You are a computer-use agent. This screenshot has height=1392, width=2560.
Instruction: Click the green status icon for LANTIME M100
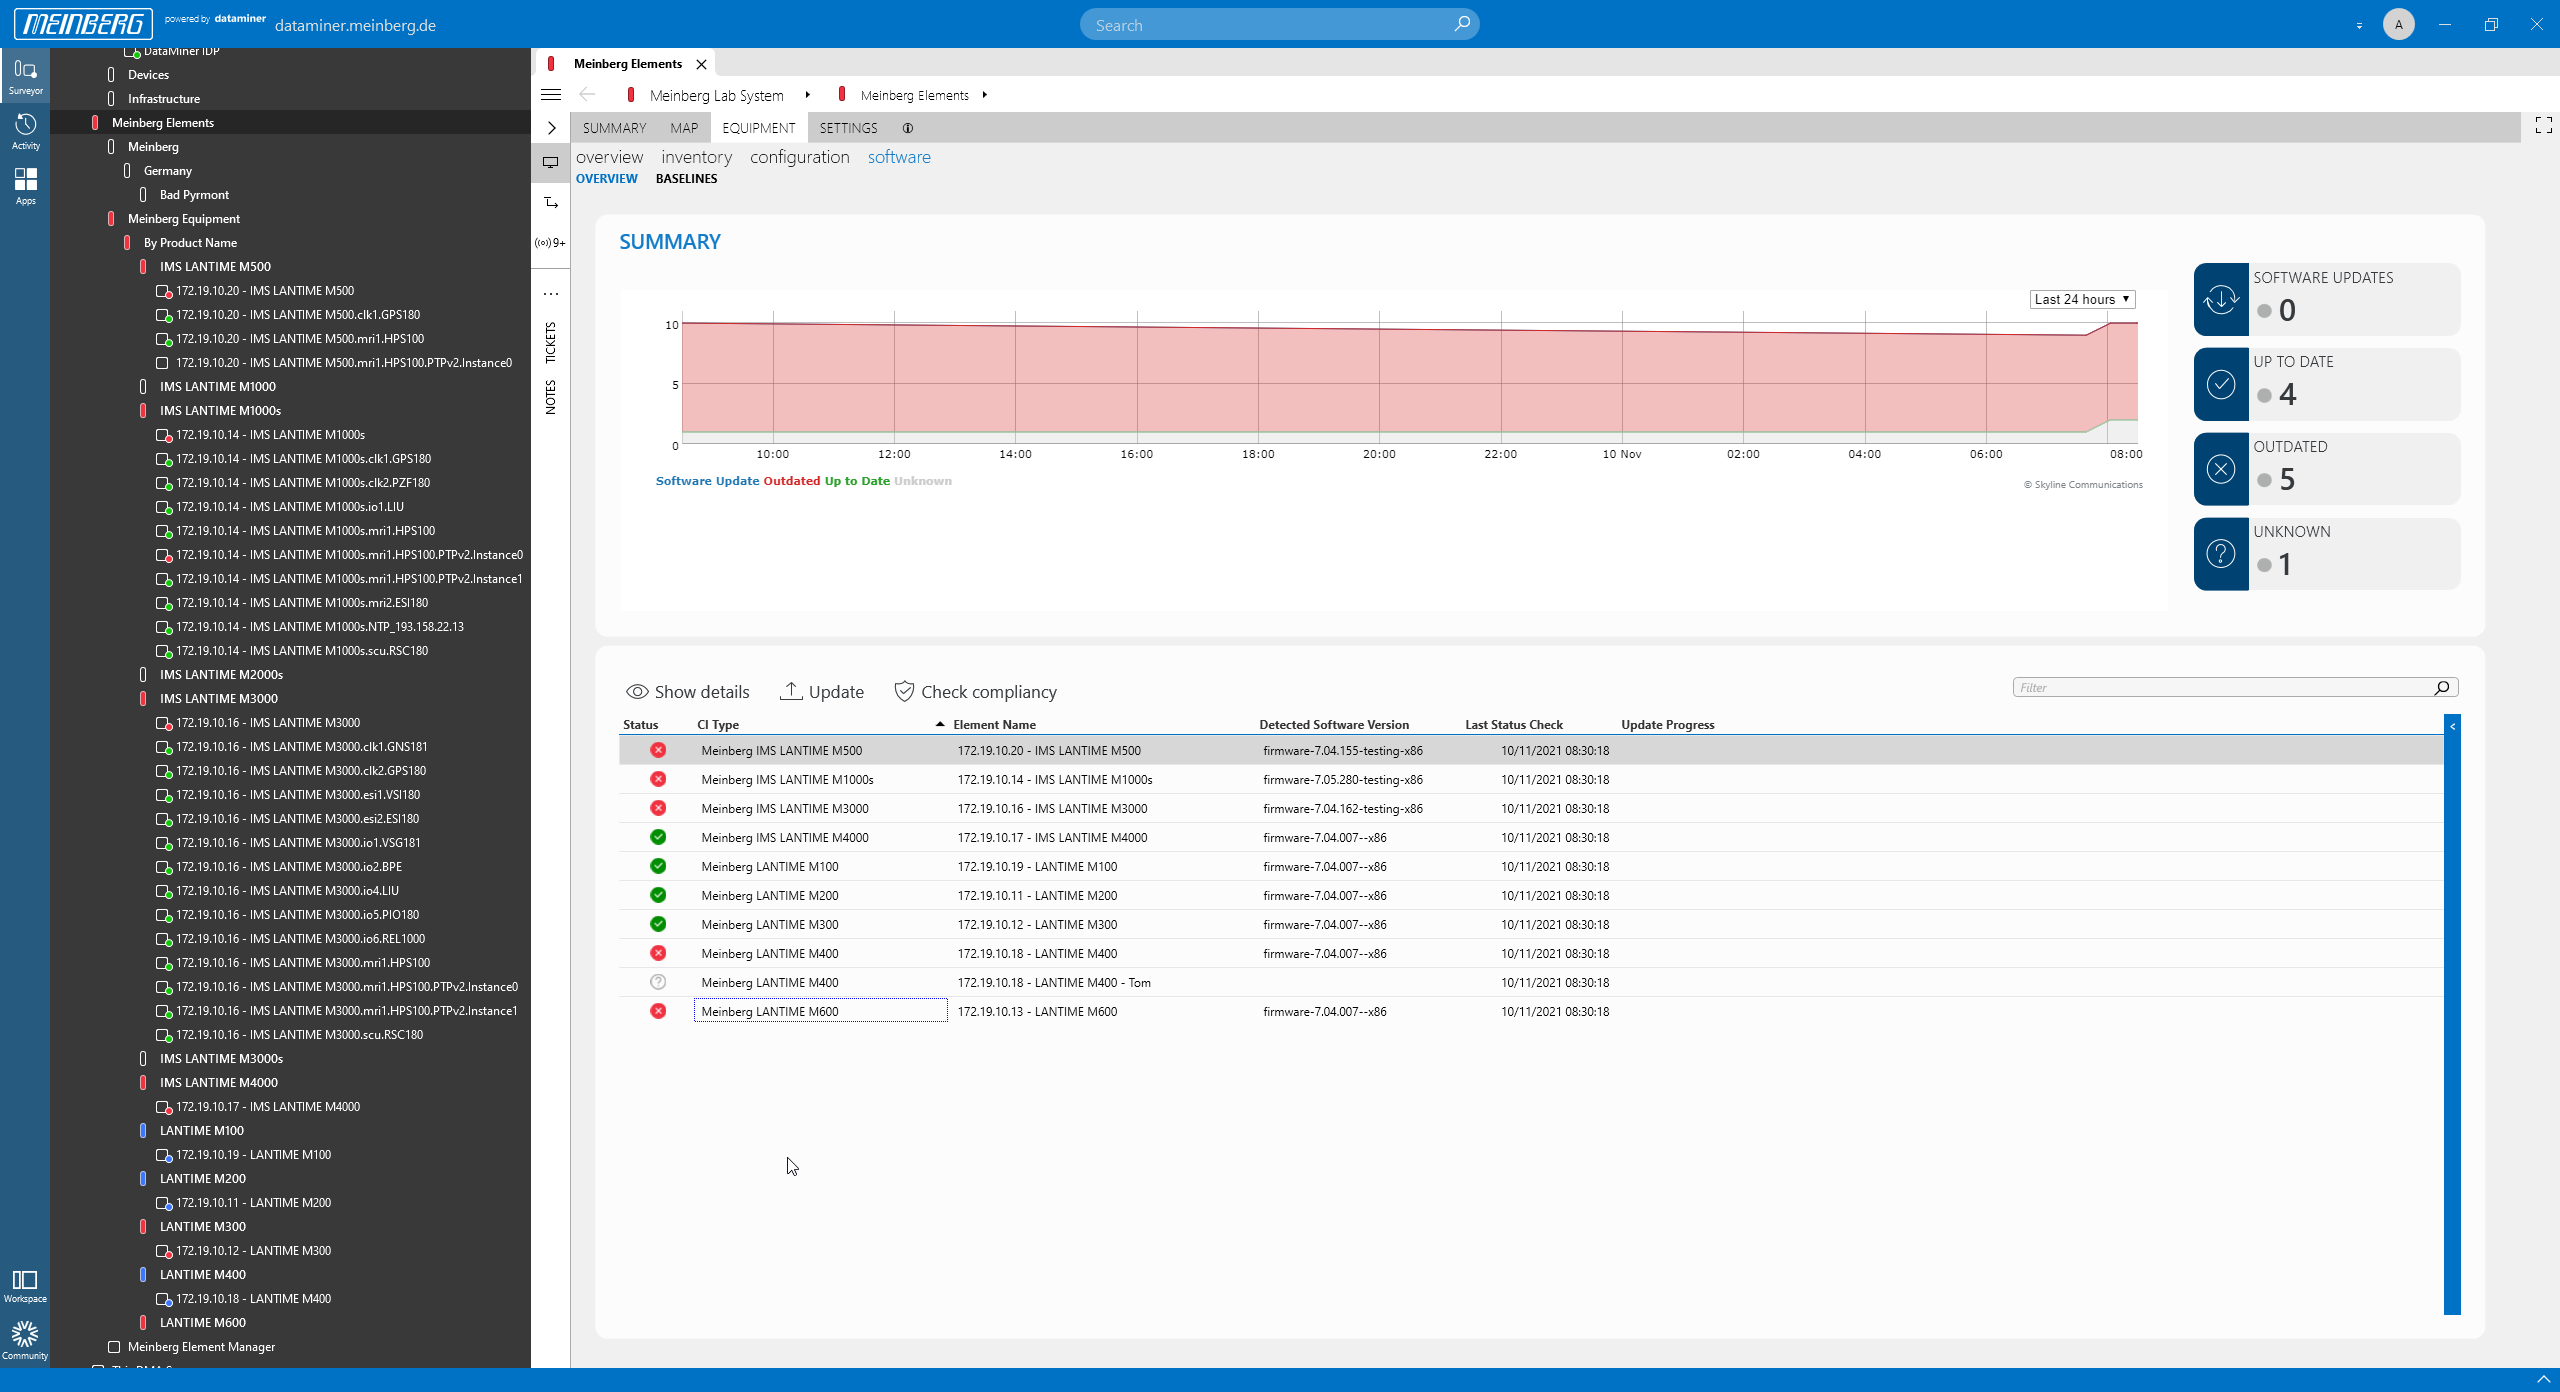click(658, 866)
